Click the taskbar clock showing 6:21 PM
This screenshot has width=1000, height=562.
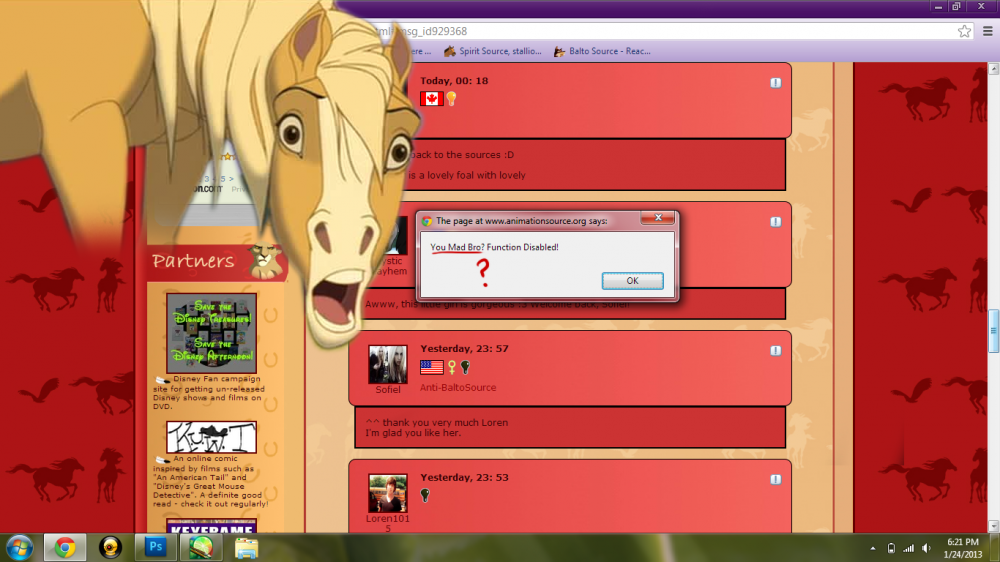(x=963, y=548)
